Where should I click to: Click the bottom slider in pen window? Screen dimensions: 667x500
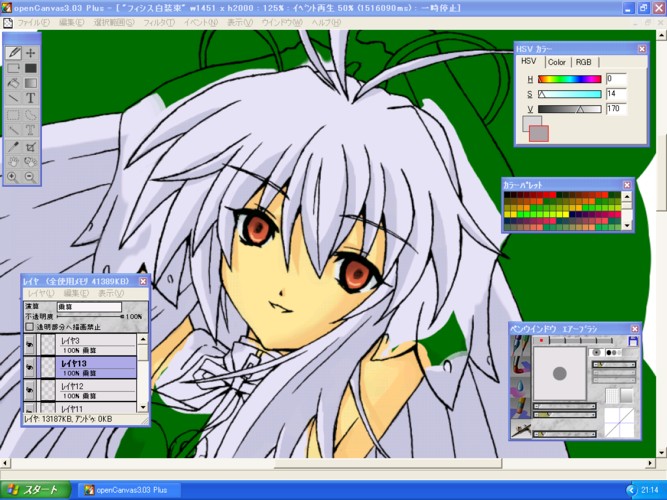[564, 434]
